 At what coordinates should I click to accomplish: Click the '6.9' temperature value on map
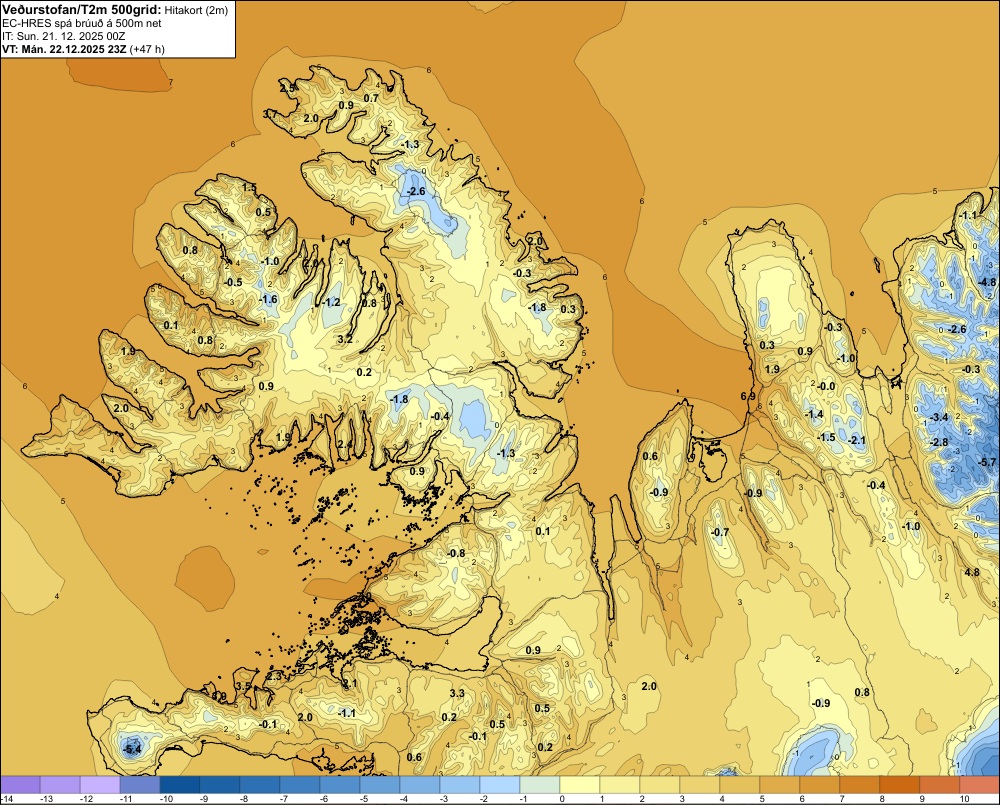coord(748,396)
